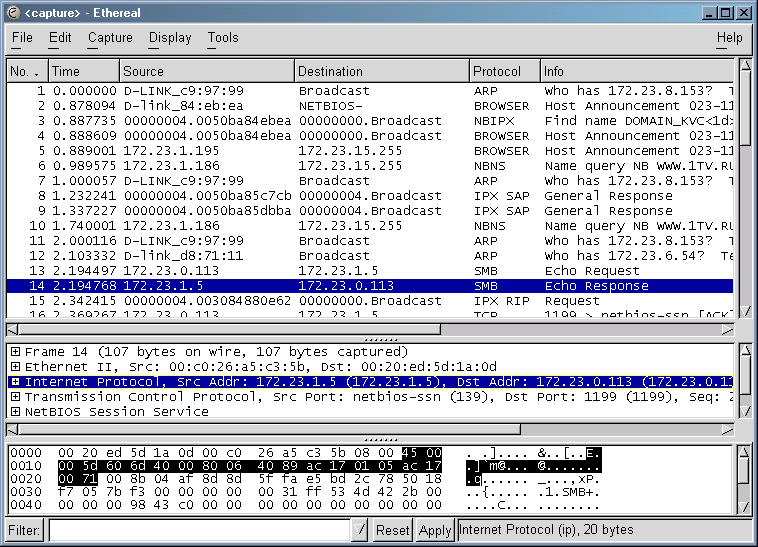Open the Edit menu

60,38
